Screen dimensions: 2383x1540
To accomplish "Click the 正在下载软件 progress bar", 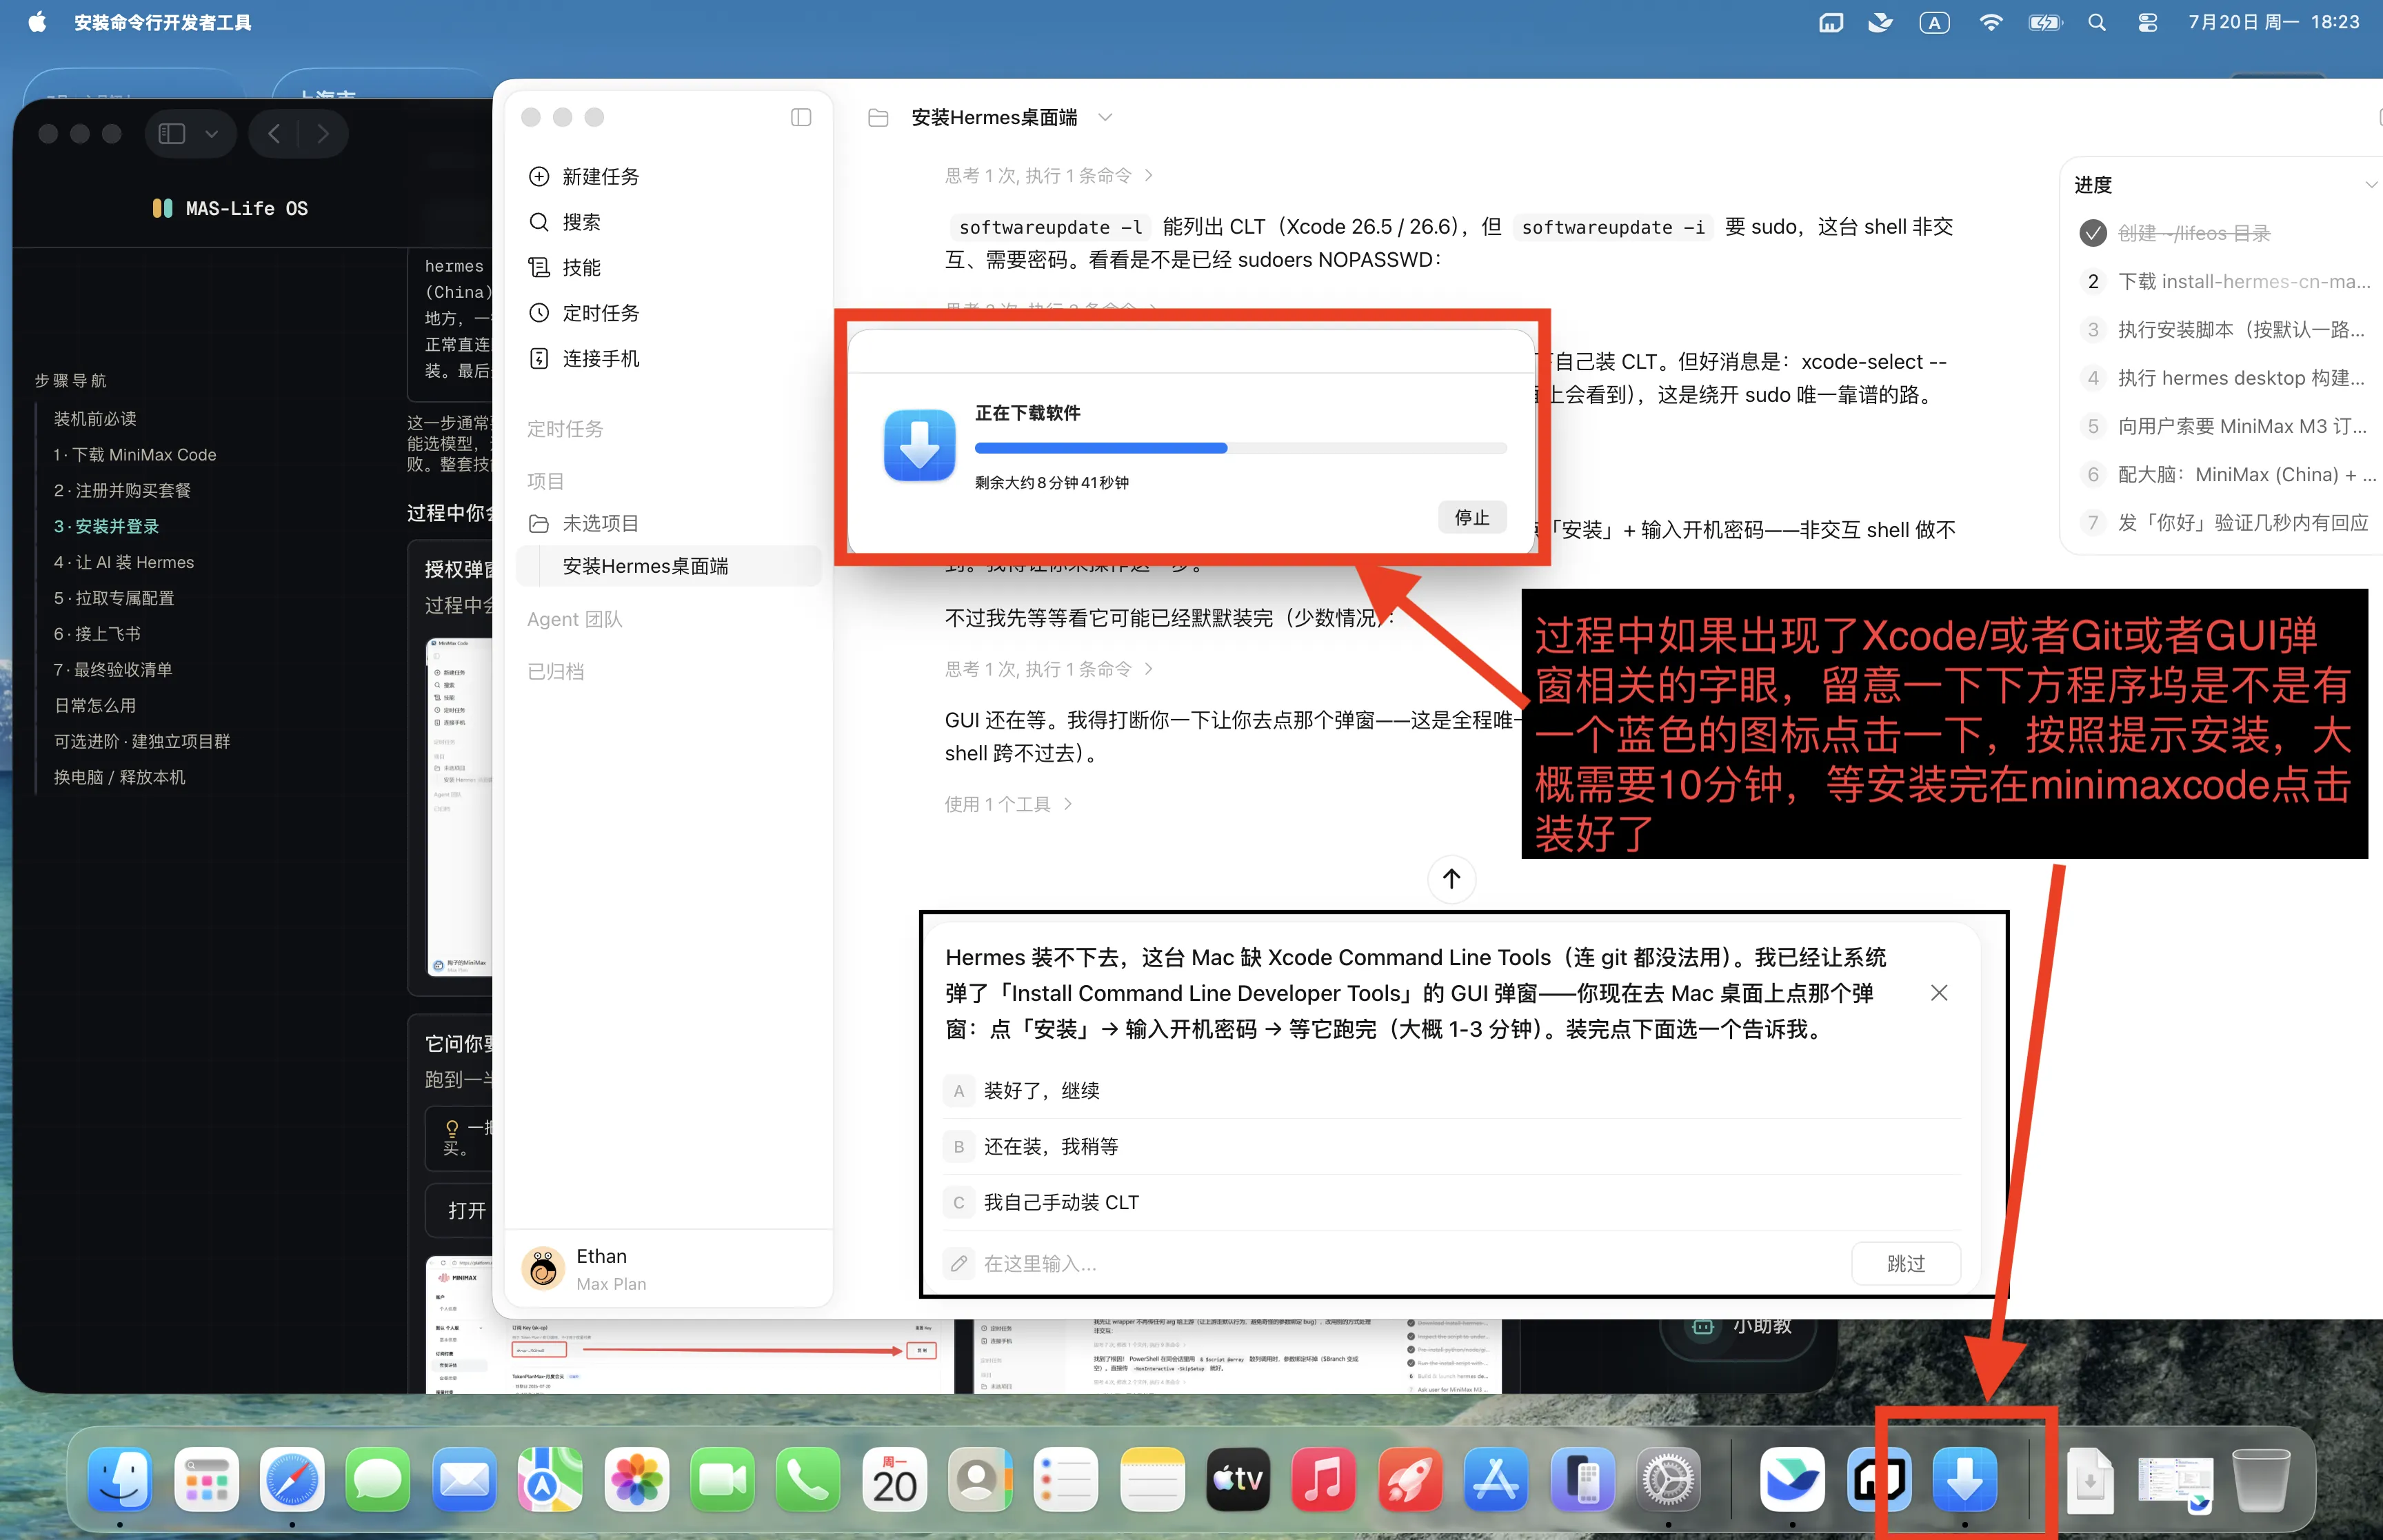I will coord(1240,448).
